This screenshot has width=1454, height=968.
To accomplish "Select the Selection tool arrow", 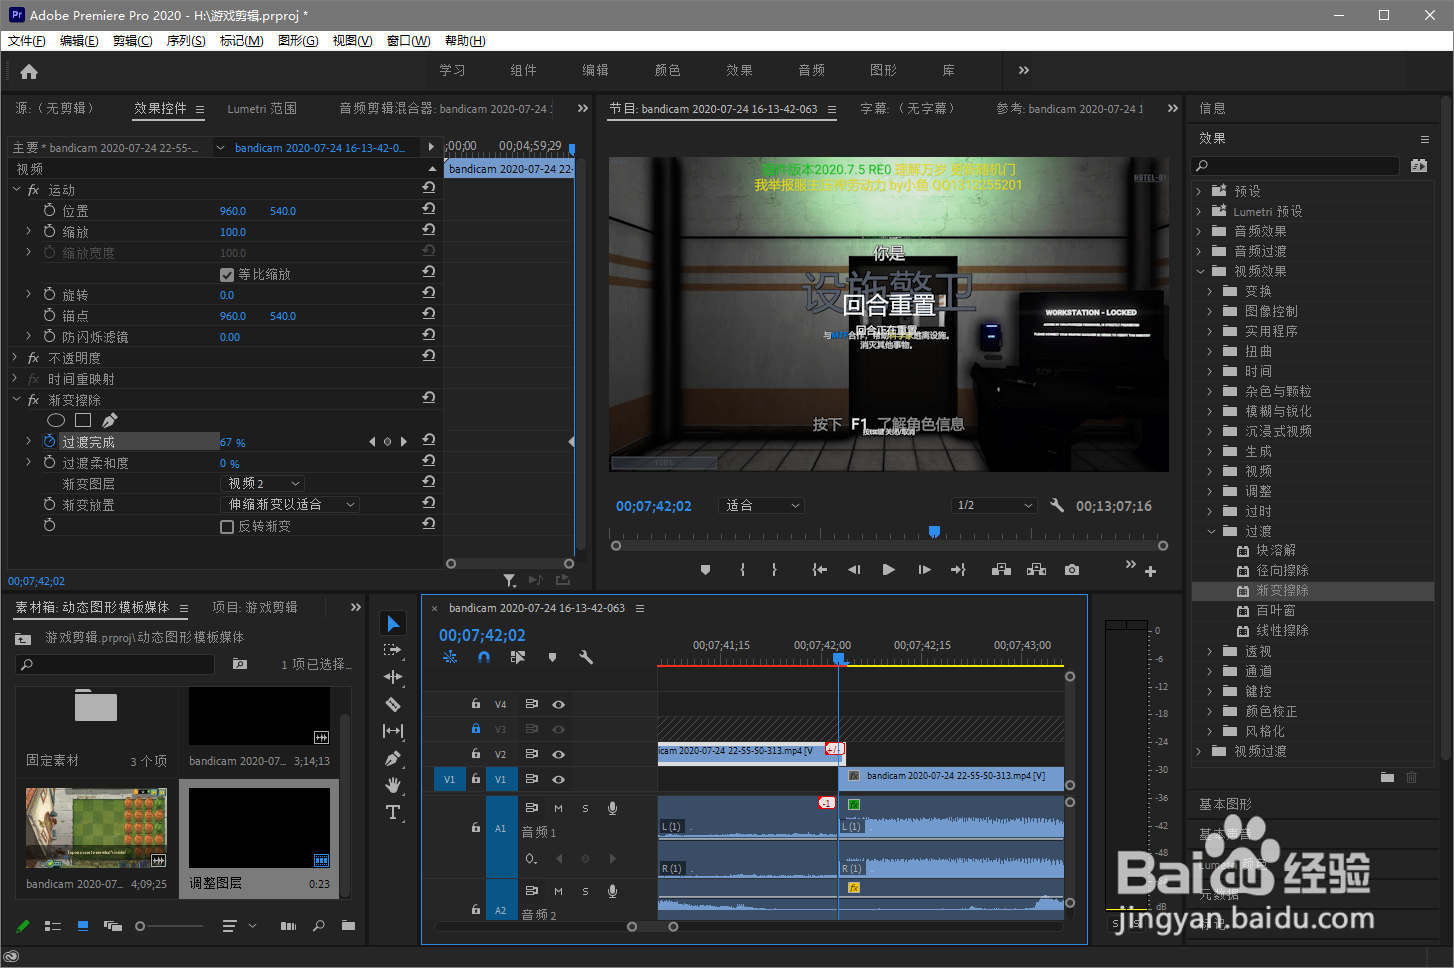I will 394,623.
